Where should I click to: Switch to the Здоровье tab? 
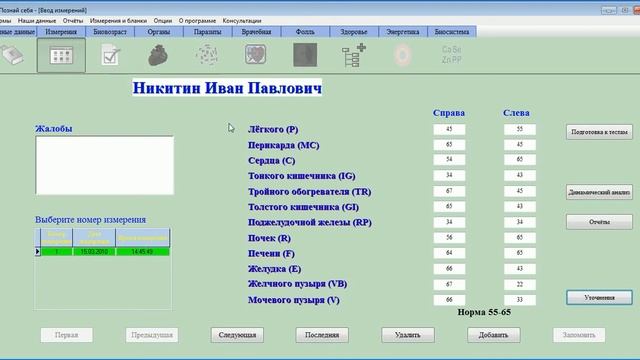point(354,31)
